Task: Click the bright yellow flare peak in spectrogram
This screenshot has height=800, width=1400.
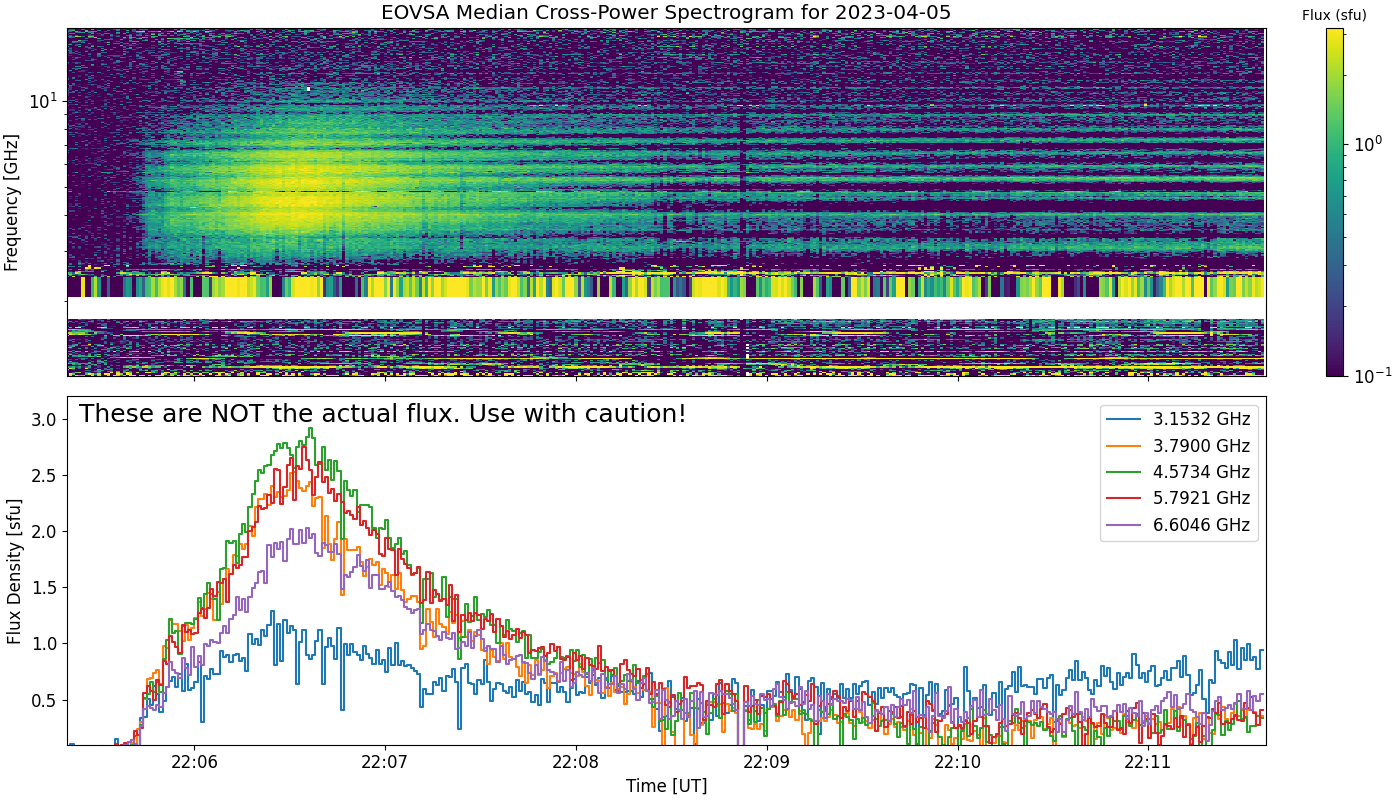Action: point(300,190)
